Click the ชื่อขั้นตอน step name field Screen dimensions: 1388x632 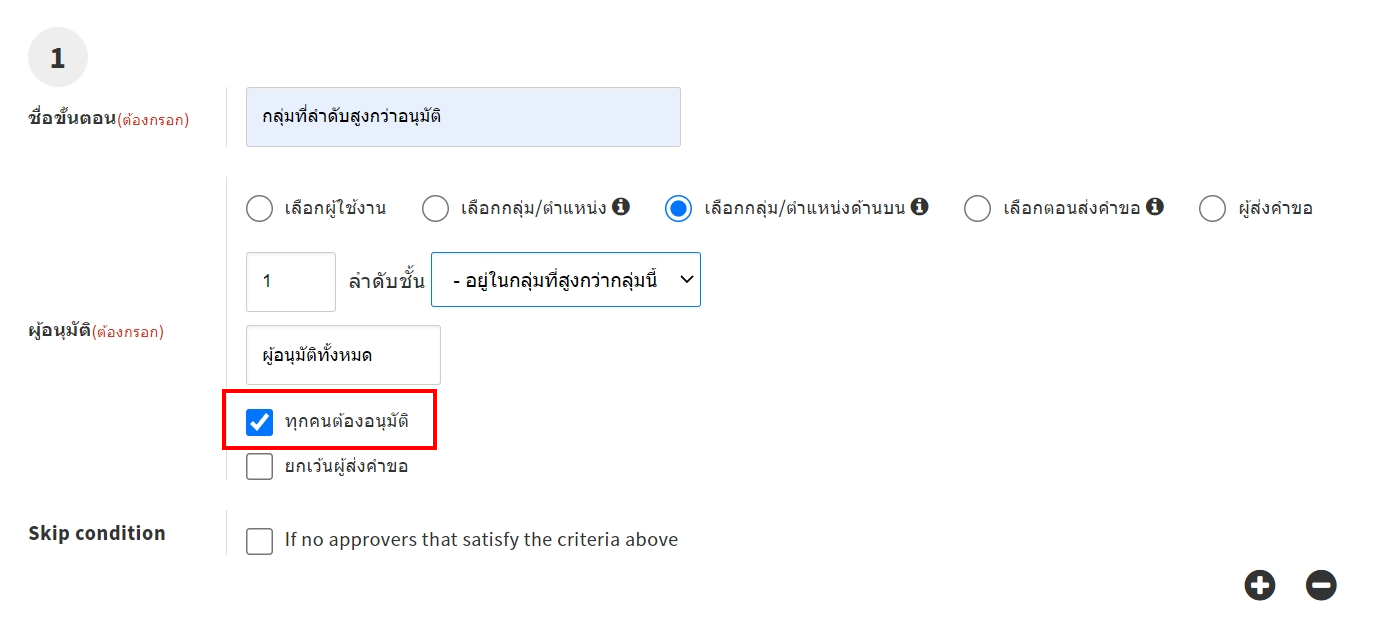click(463, 117)
